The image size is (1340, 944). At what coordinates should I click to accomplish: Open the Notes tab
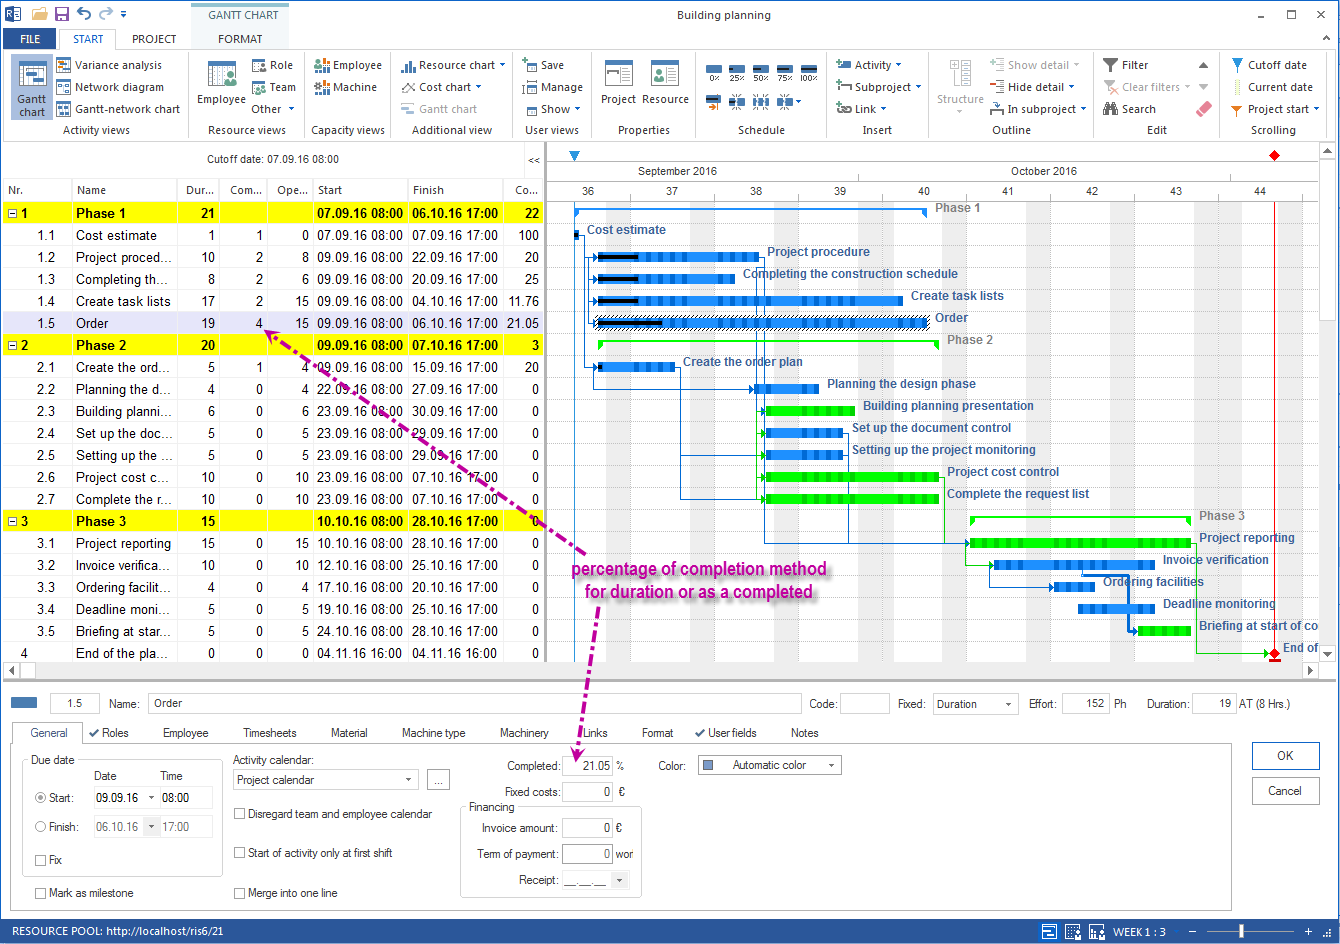tap(804, 733)
